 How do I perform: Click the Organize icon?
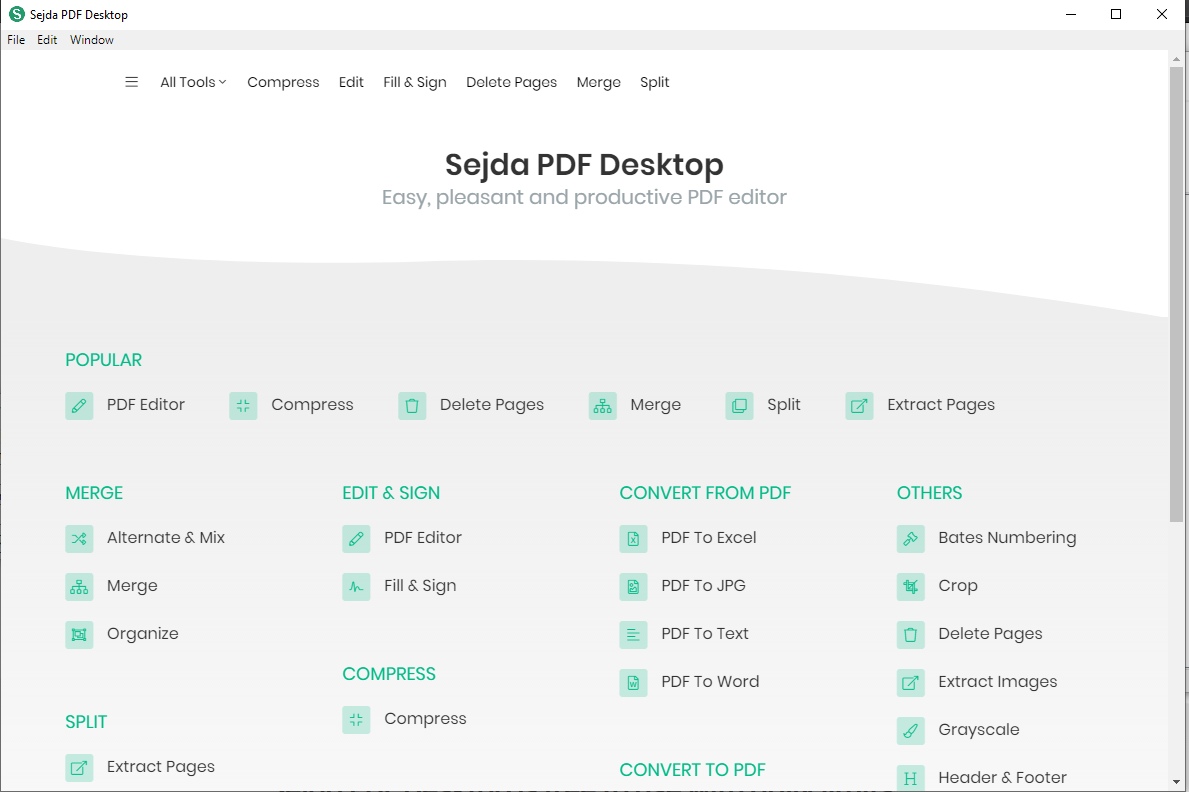[79, 635]
